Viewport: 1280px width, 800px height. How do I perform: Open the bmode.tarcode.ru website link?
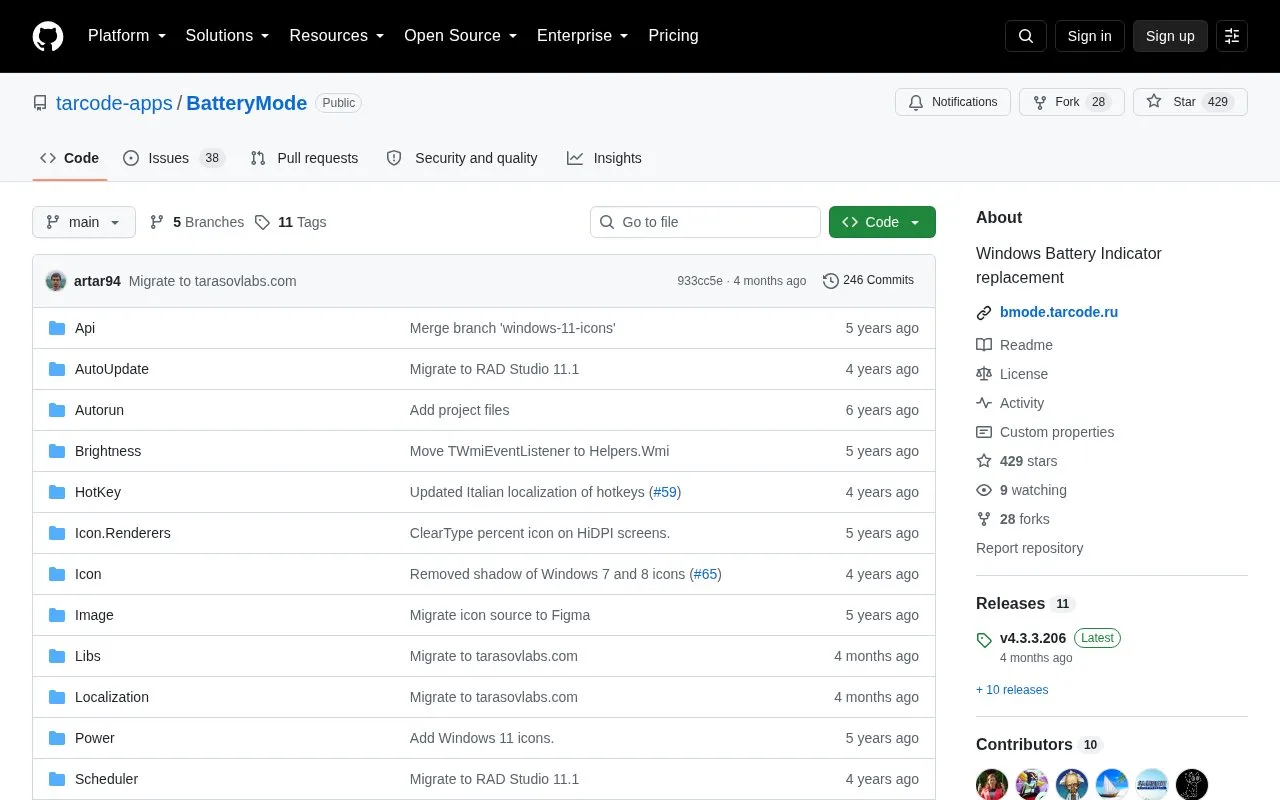[x=1059, y=312]
